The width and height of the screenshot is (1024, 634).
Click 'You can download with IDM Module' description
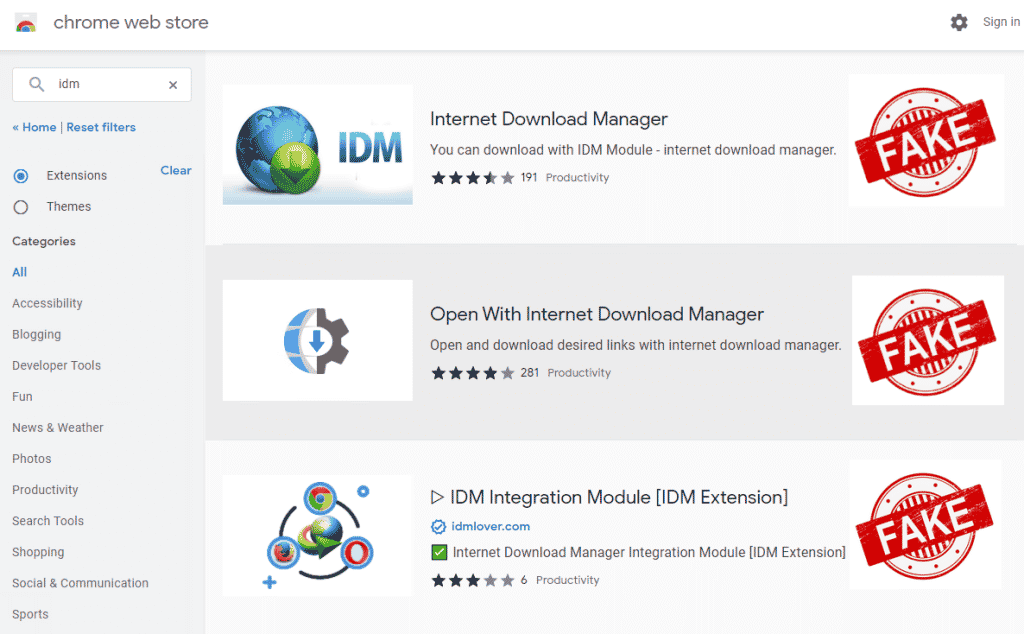(x=633, y=150)
